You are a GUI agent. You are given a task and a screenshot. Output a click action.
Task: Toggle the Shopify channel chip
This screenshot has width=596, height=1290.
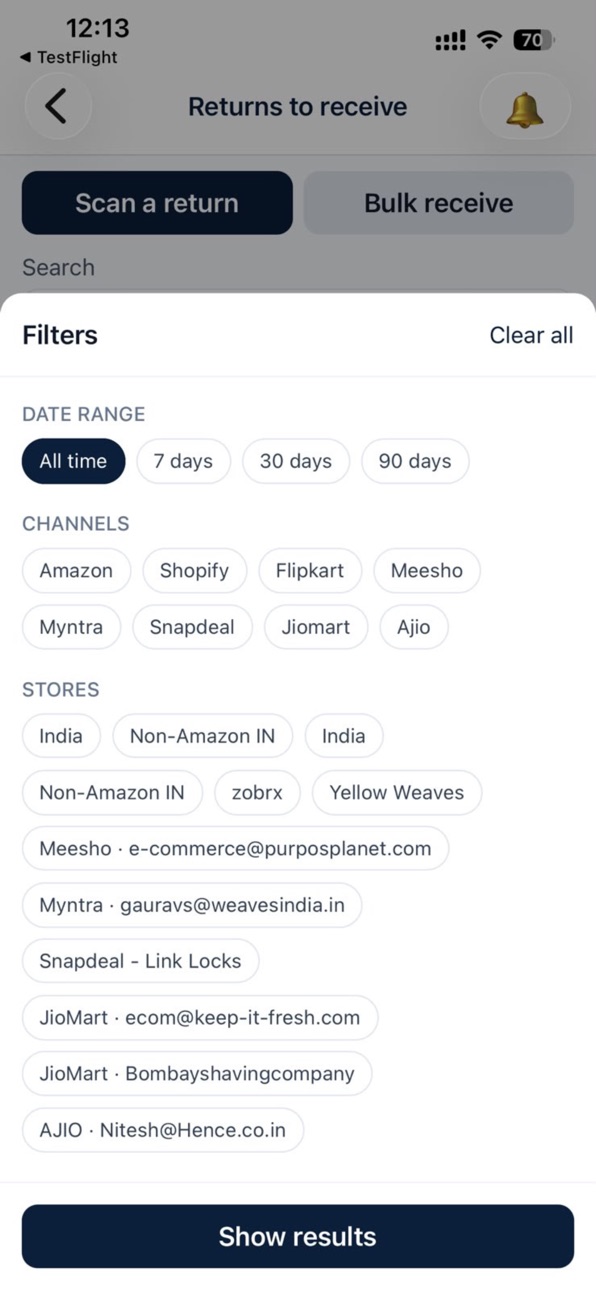194,571
